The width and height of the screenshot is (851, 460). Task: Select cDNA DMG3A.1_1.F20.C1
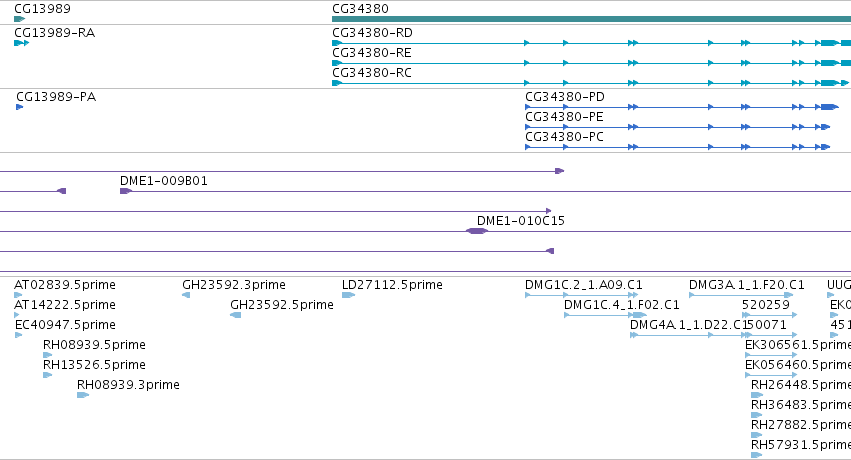[x=747, y=285]
